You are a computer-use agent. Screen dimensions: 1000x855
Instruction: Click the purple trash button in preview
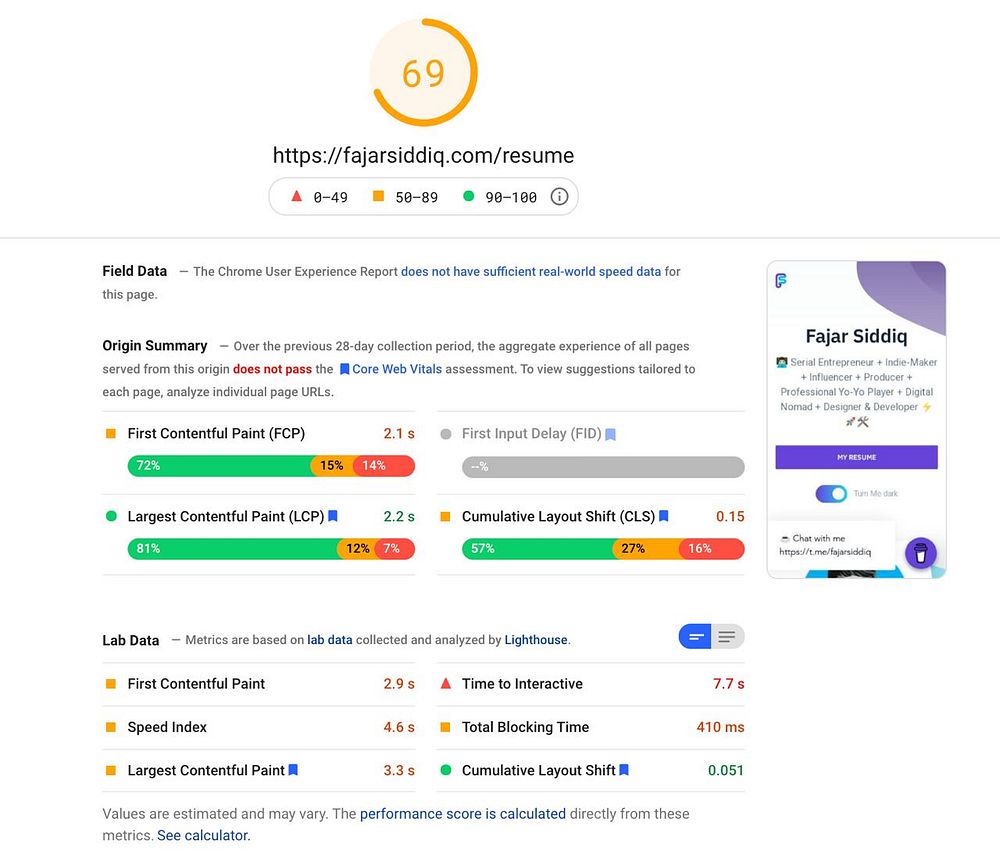click(920, 552)
